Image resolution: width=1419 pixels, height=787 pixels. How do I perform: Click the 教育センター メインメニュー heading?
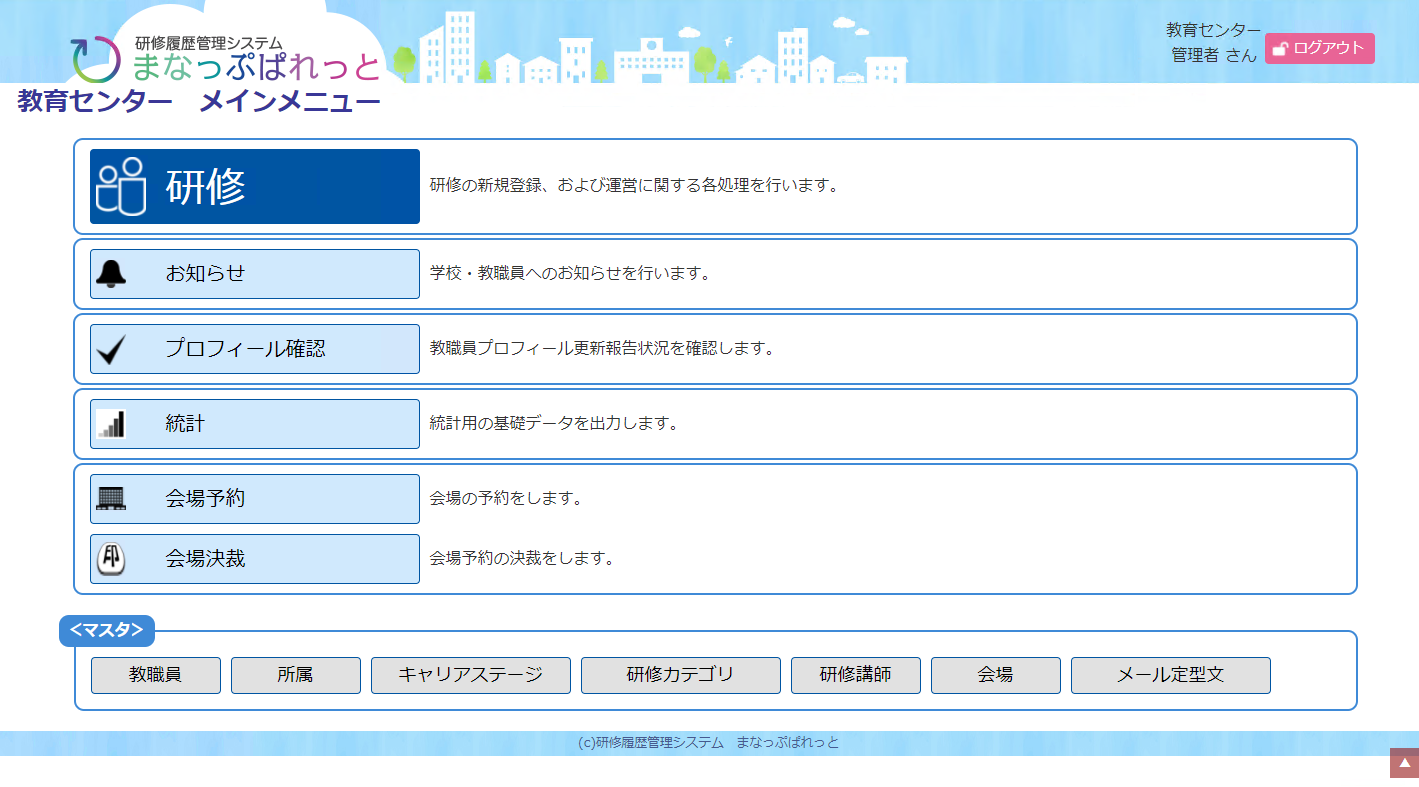tap(199, 102)
